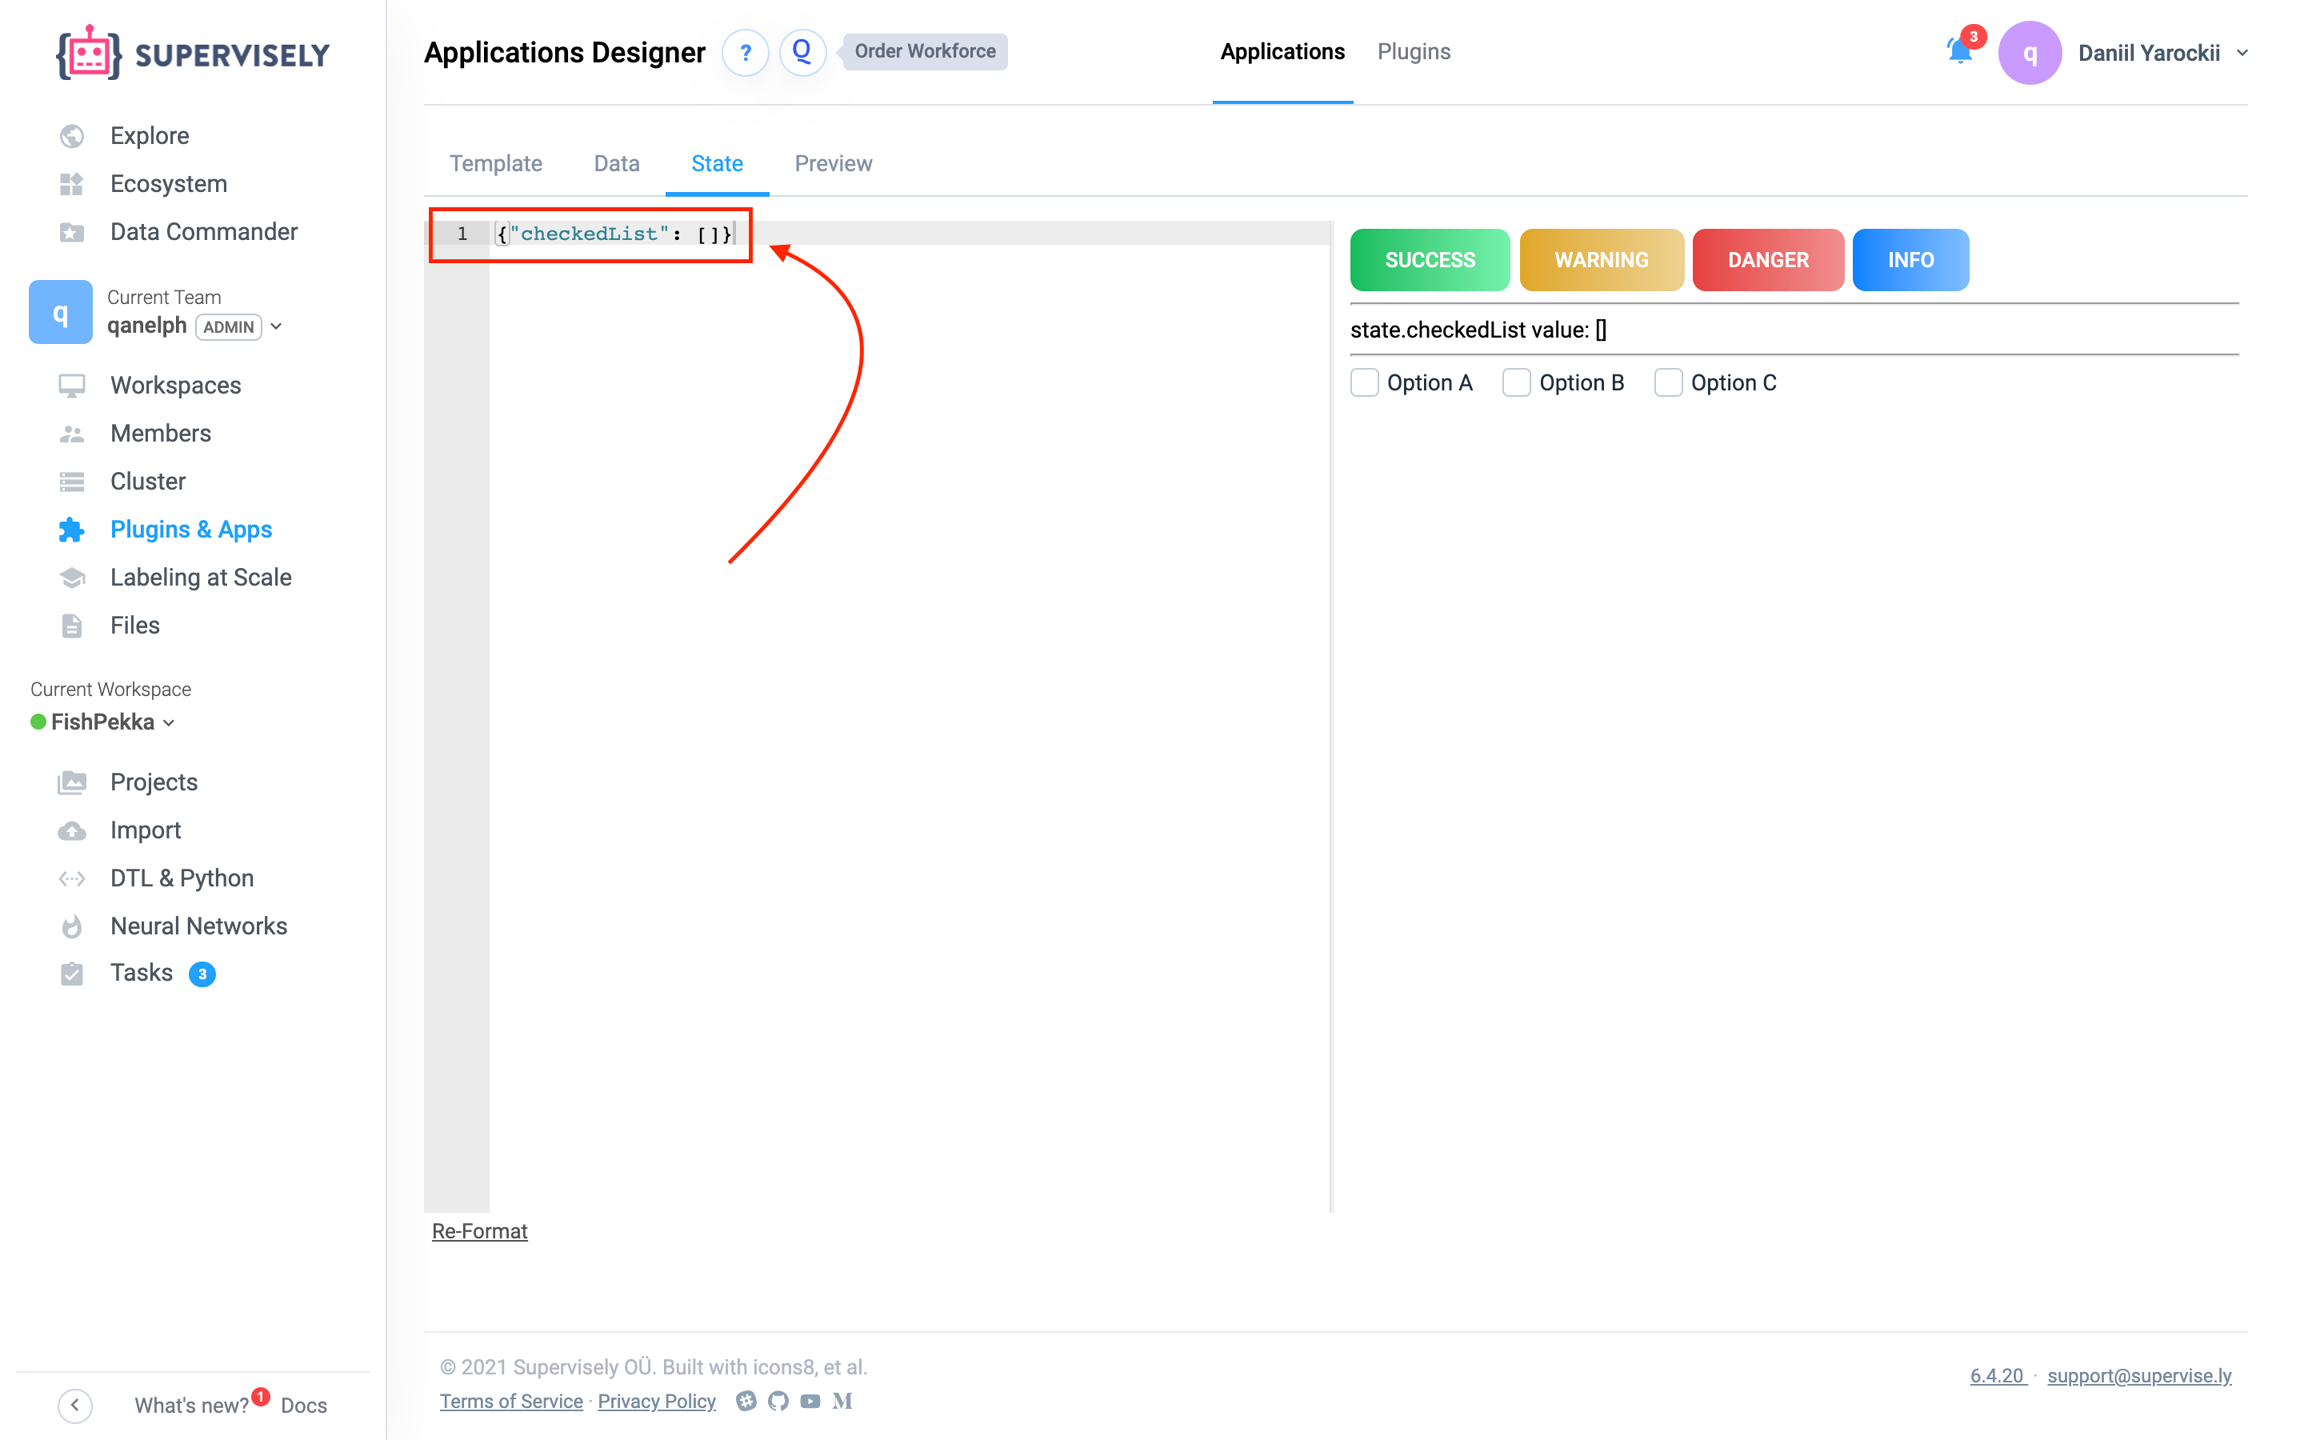This screenshot has height=1440, width=2304.
Task: Click the YouTube icon in footer
Action: (x=810, y=1401)
